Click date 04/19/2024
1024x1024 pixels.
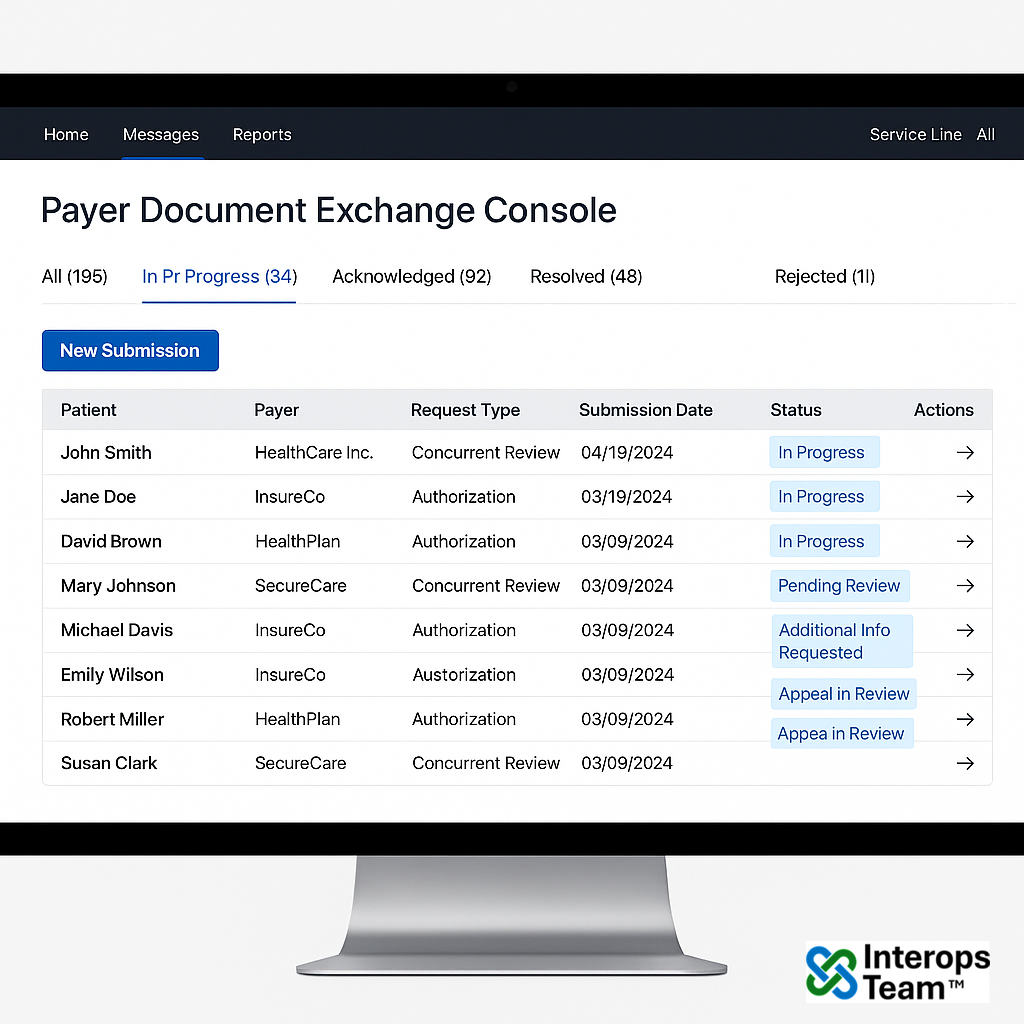[x=627, y=453]
